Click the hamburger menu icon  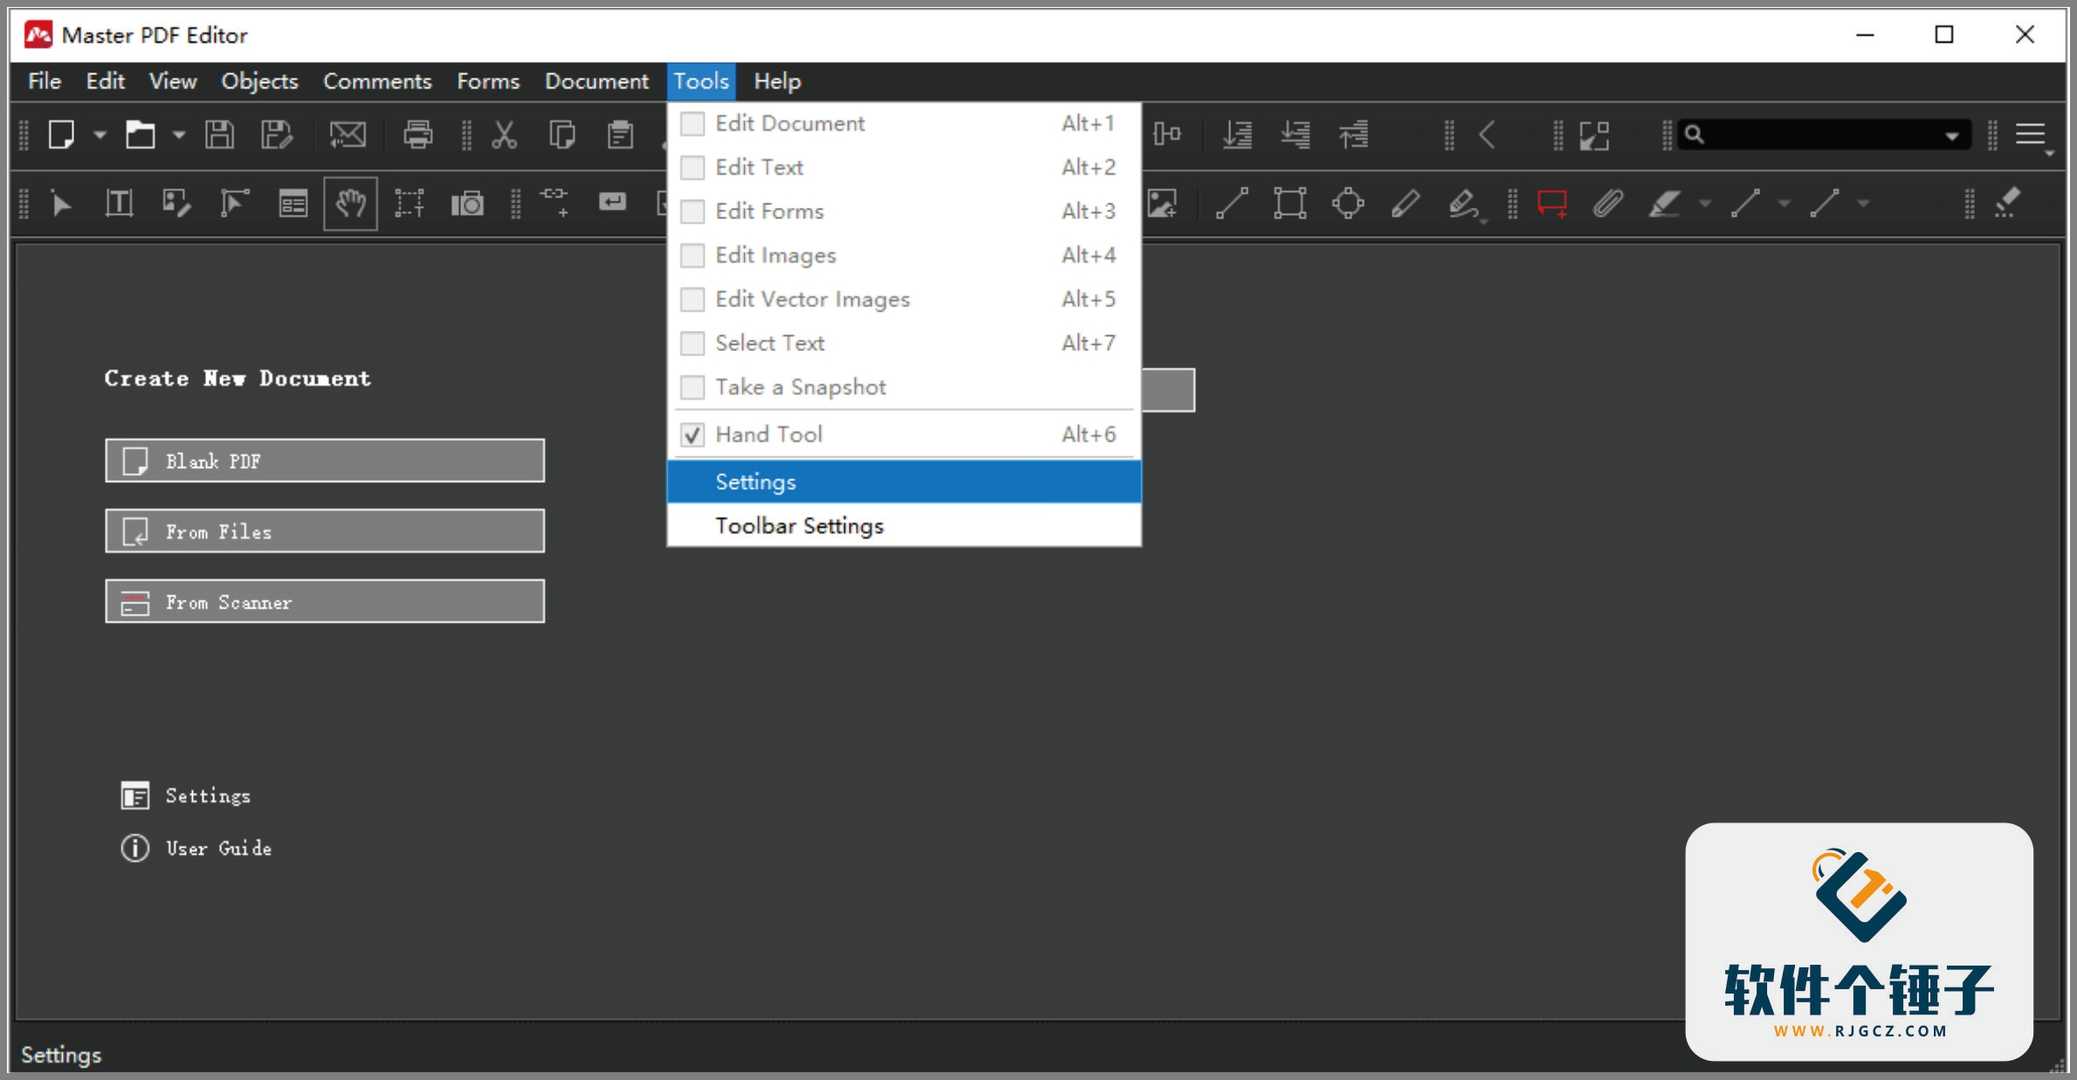coord(2031,135)
